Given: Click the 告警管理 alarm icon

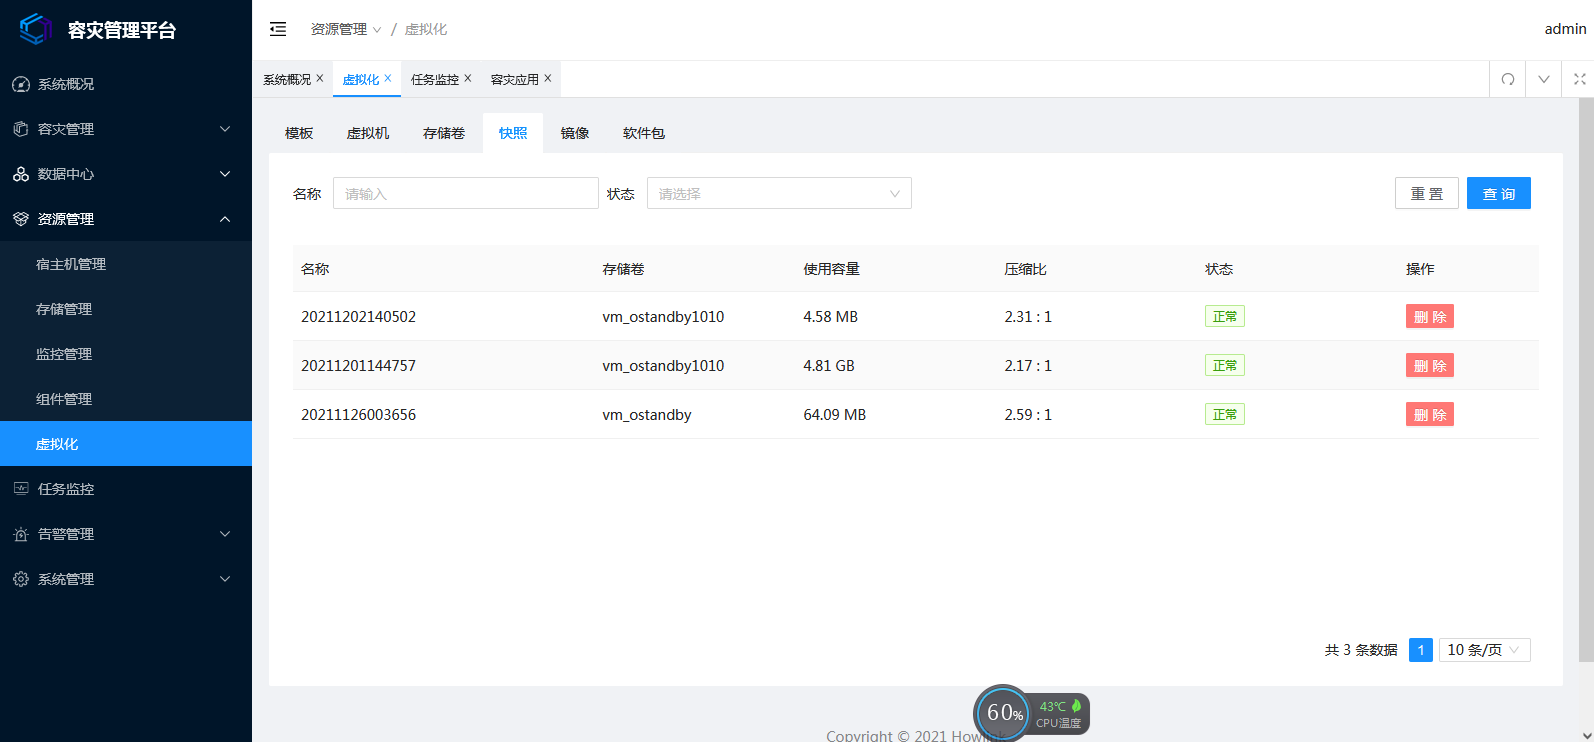Looking at the screenshot, I should coord(21,534).
